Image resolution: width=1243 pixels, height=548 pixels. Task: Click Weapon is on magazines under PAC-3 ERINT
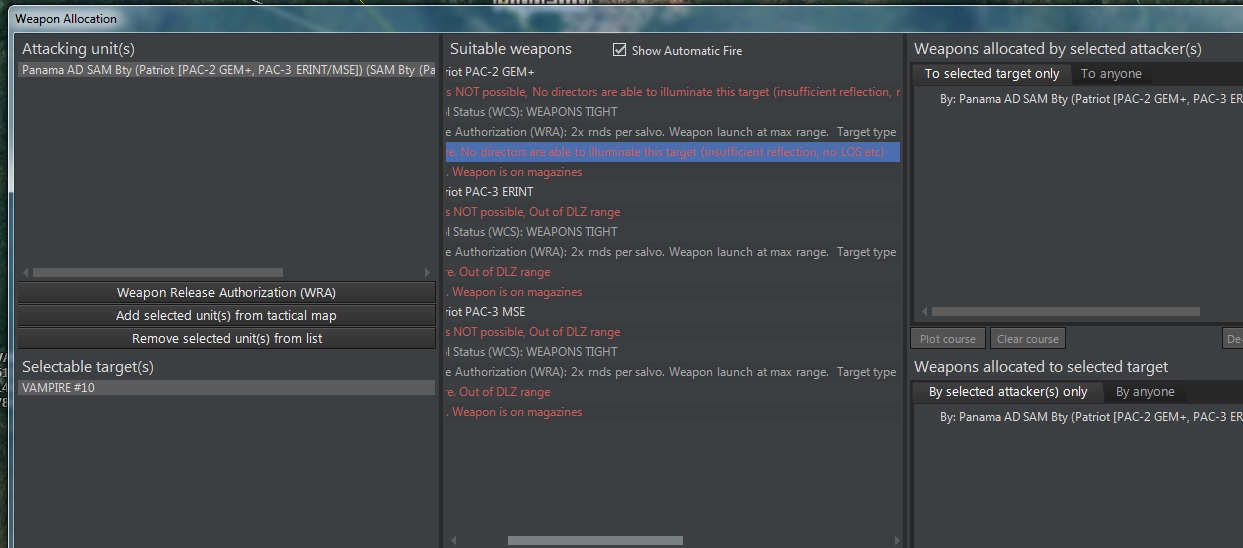pos(672,292)
